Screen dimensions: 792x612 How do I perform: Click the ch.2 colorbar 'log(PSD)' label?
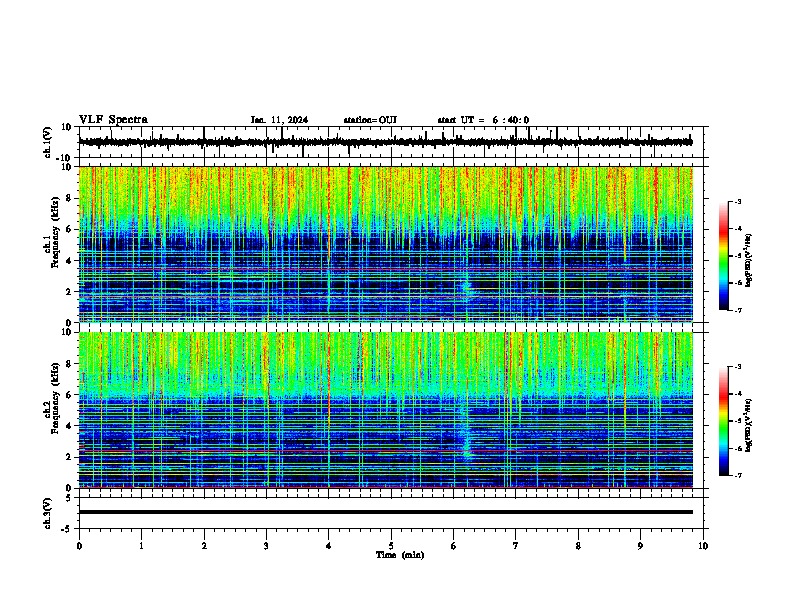(x=749, y=425)
